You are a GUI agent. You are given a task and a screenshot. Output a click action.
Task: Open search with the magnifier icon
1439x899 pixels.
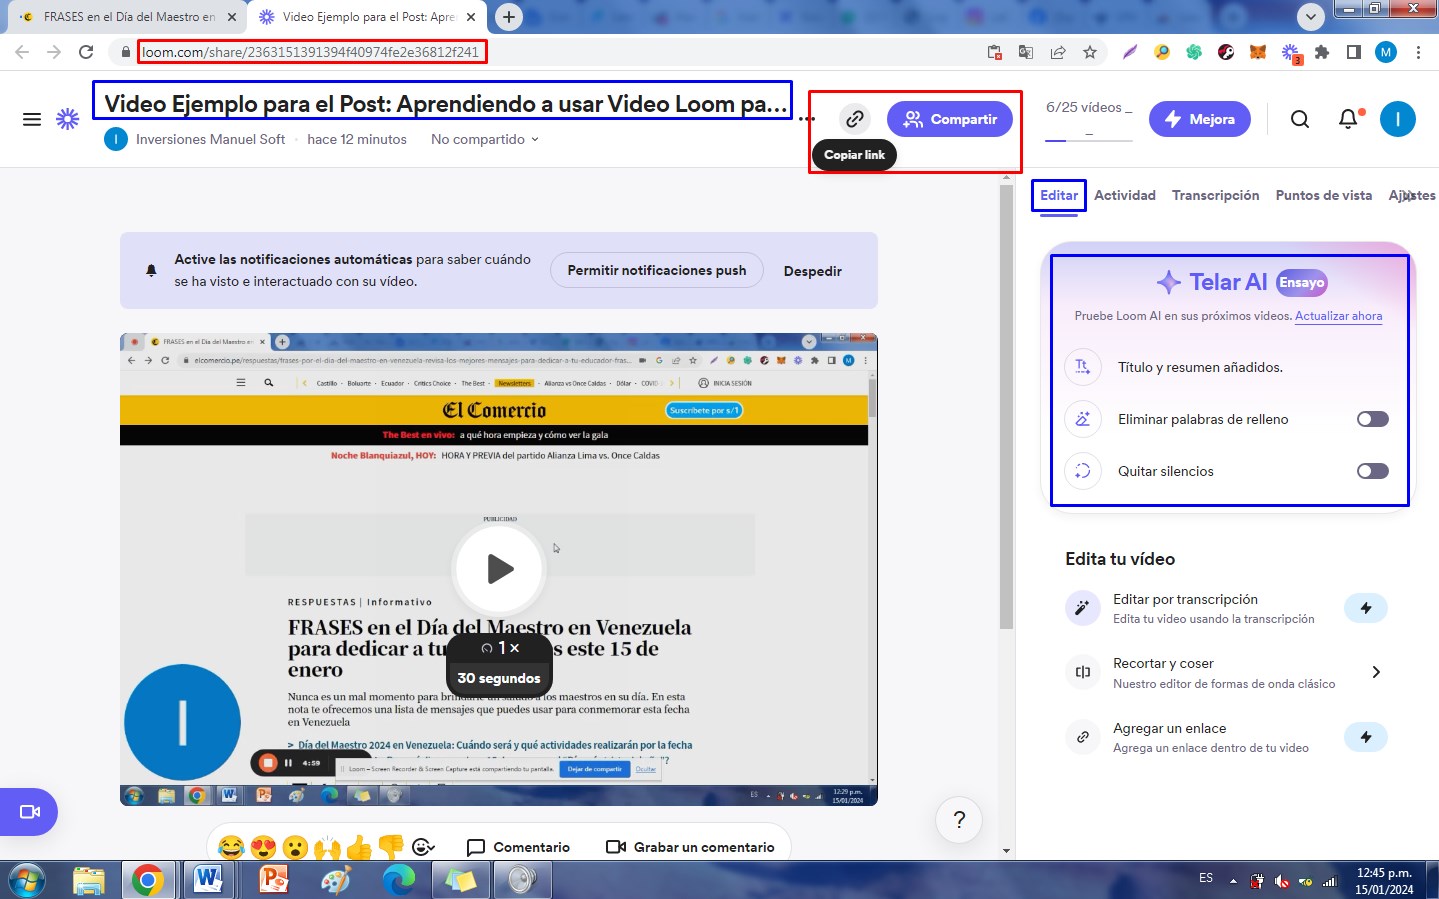pyautogui.click(x=1299, y=119)
